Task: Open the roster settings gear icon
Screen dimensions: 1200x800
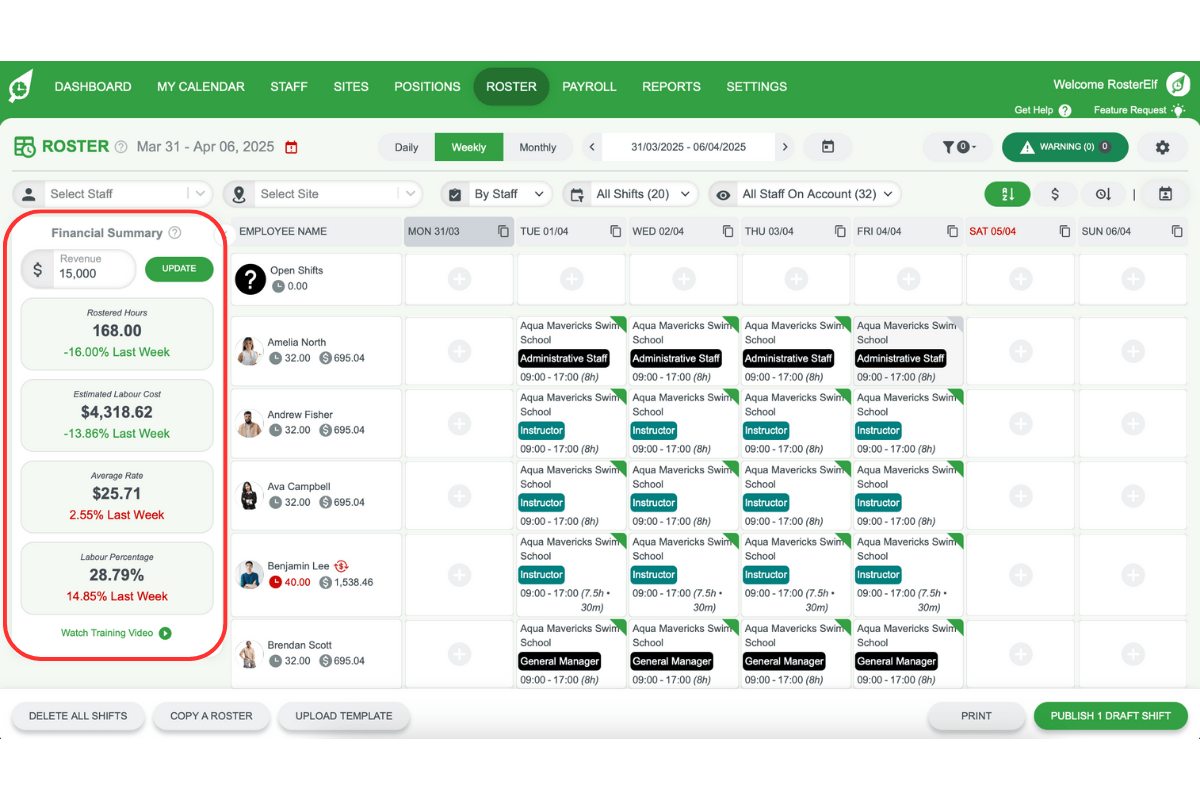Action: (x=1162, y=147)
